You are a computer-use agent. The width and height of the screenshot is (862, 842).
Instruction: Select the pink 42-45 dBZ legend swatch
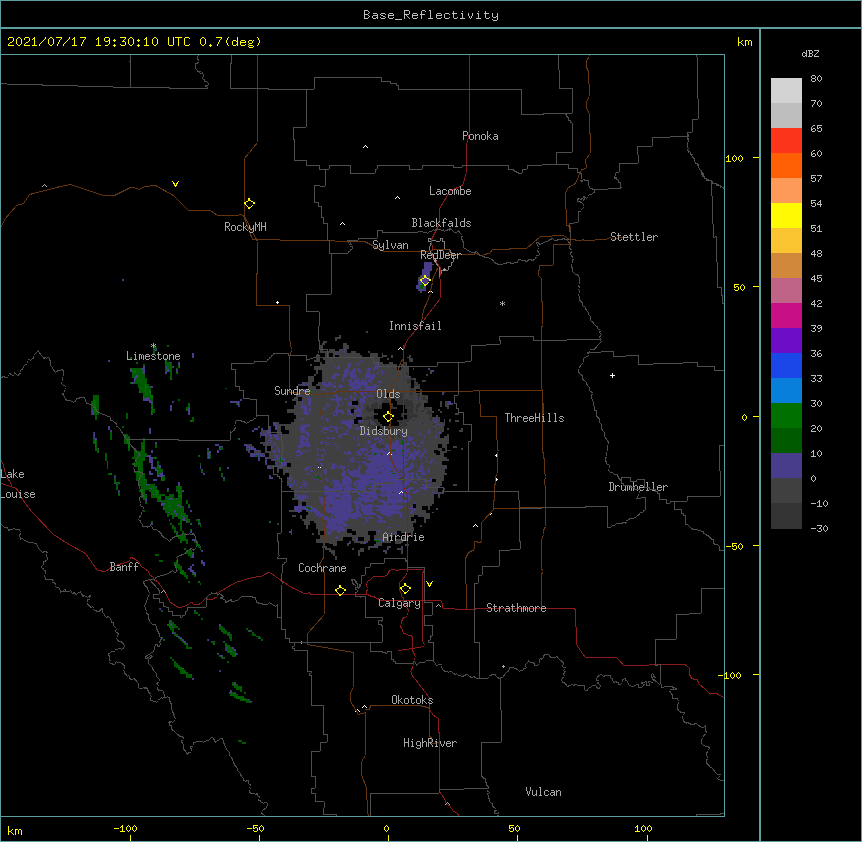click(x=786, y=290)
